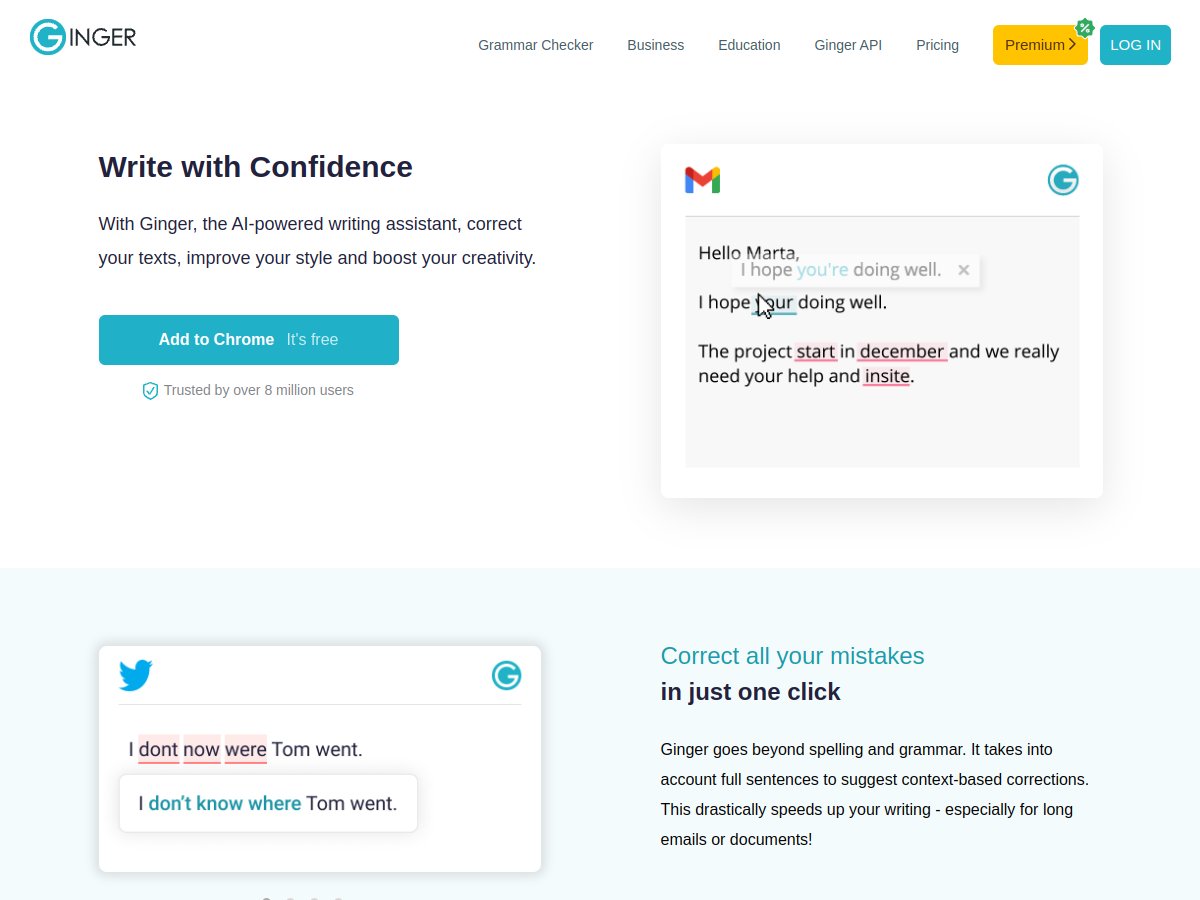Click "Trusted by over 8 million users" text
The height and width of the screenshot is (900, 1200).
[x=259, y=390]
